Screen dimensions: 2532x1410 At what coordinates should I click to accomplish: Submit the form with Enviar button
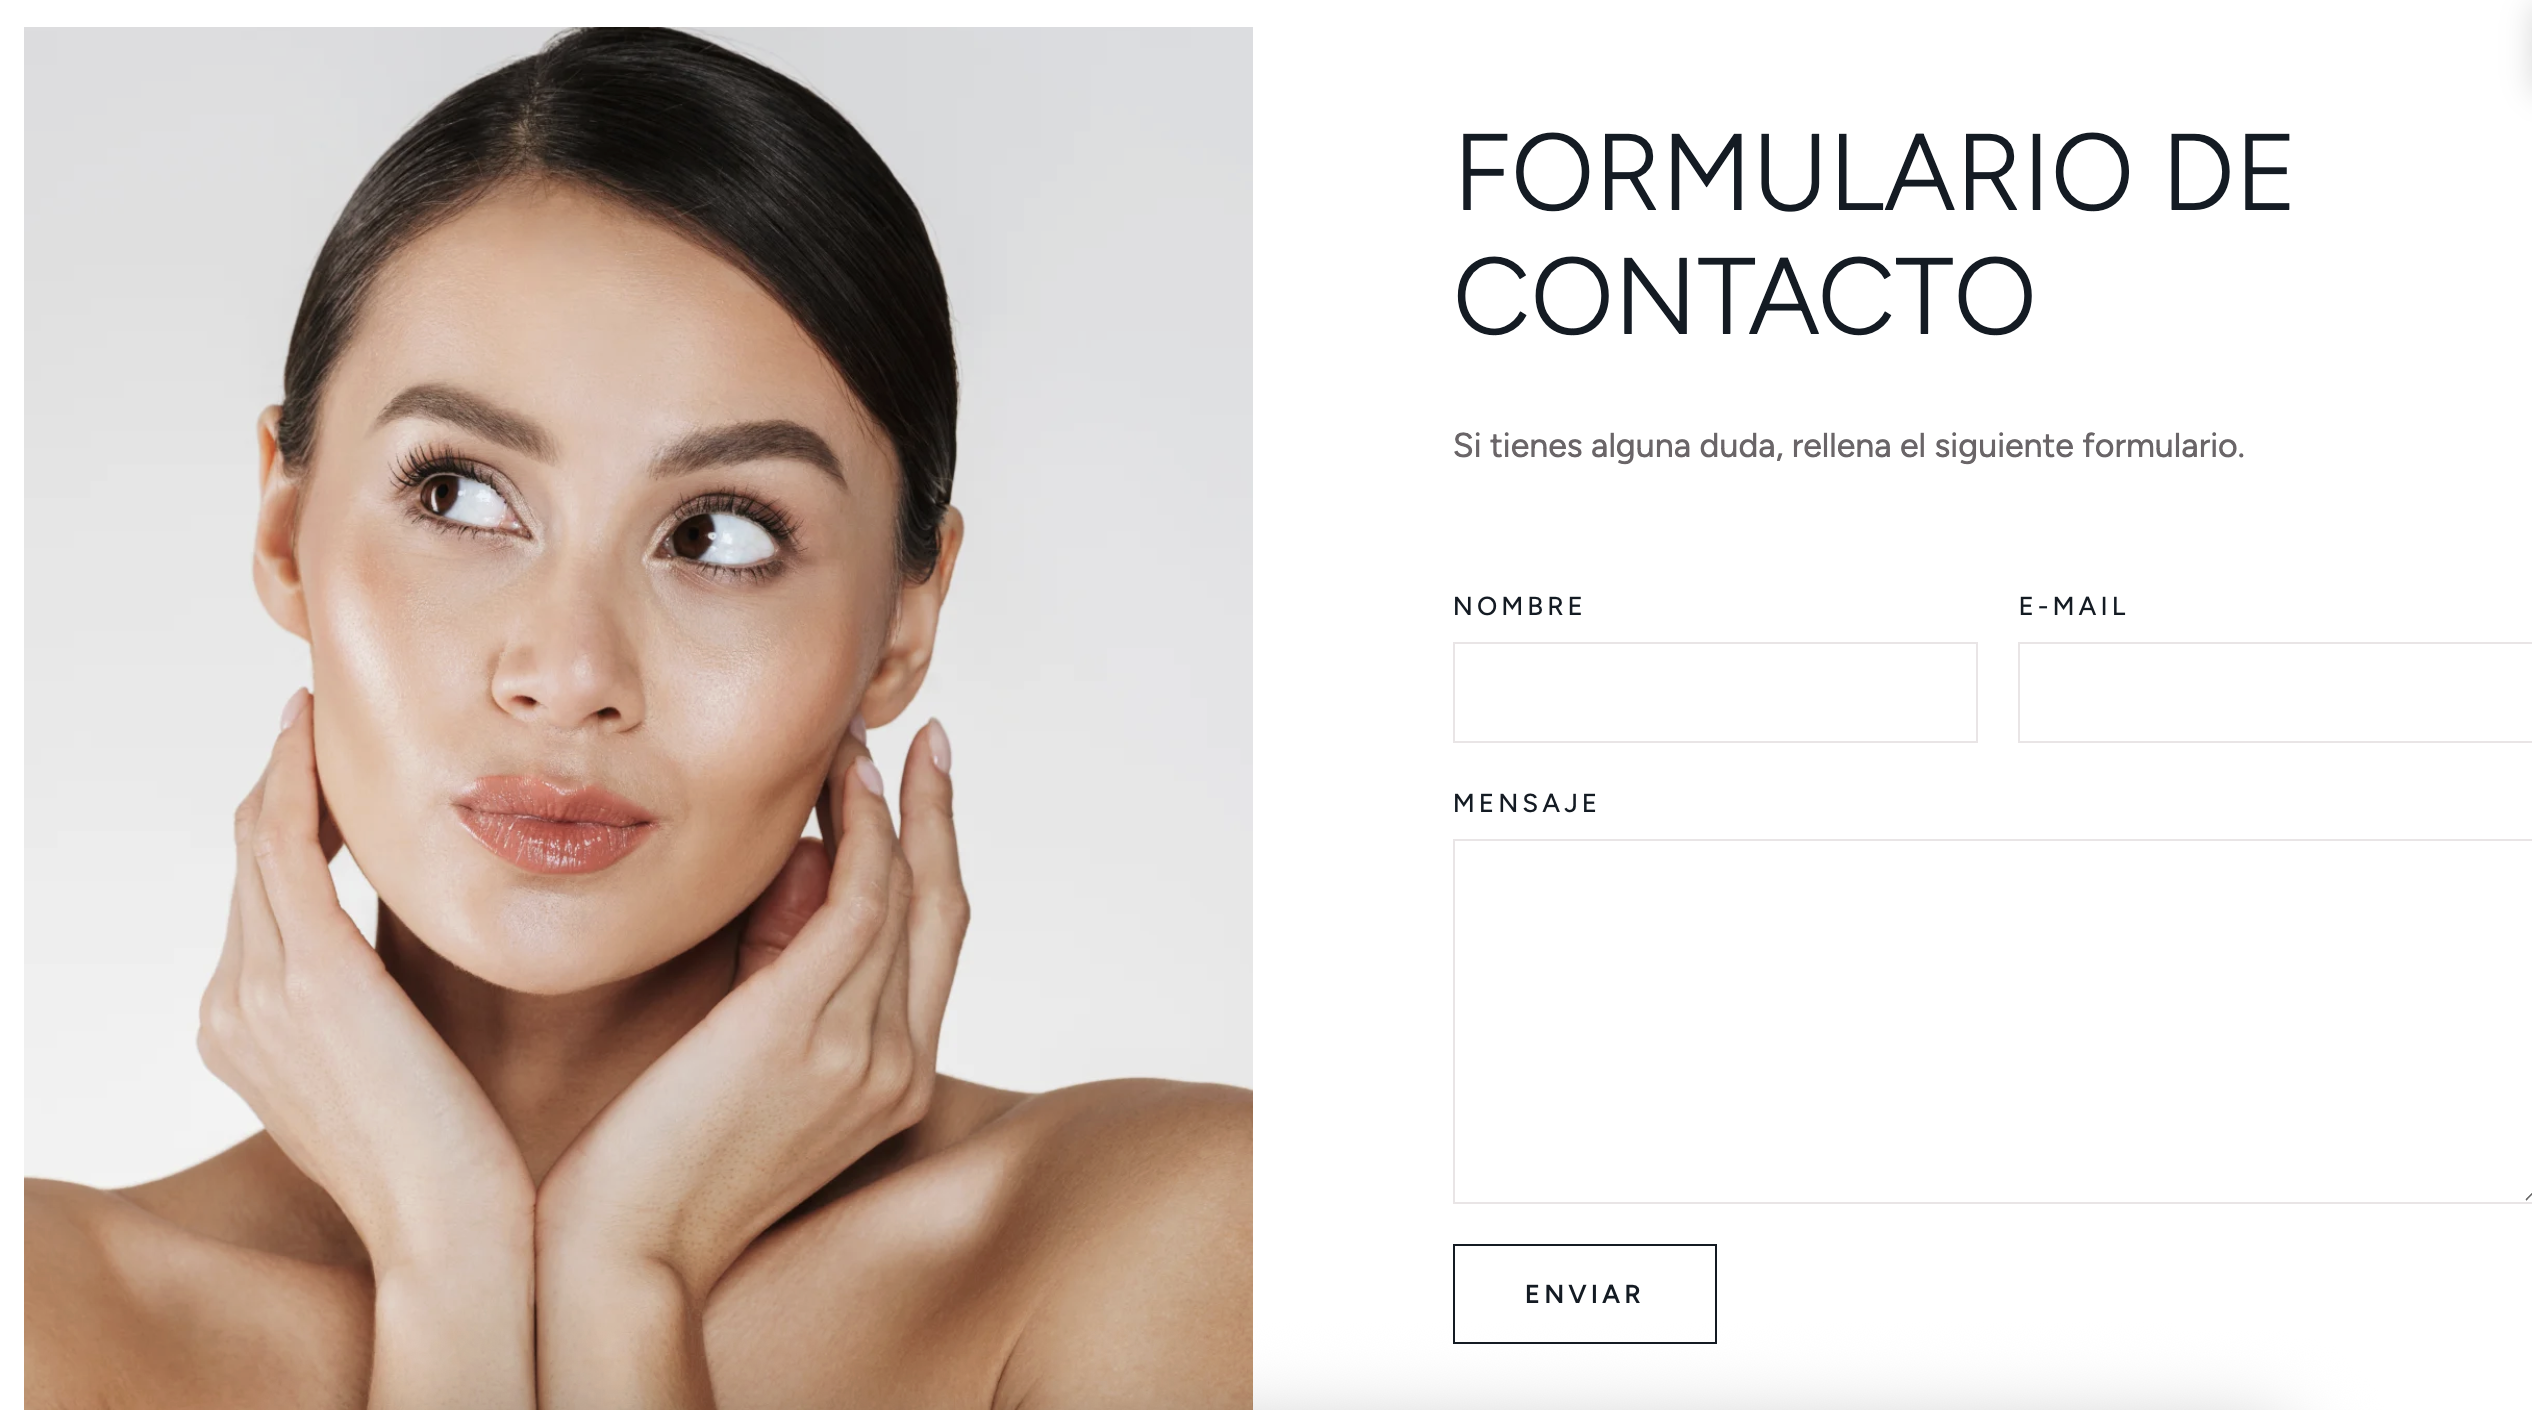point(1584,1293)
